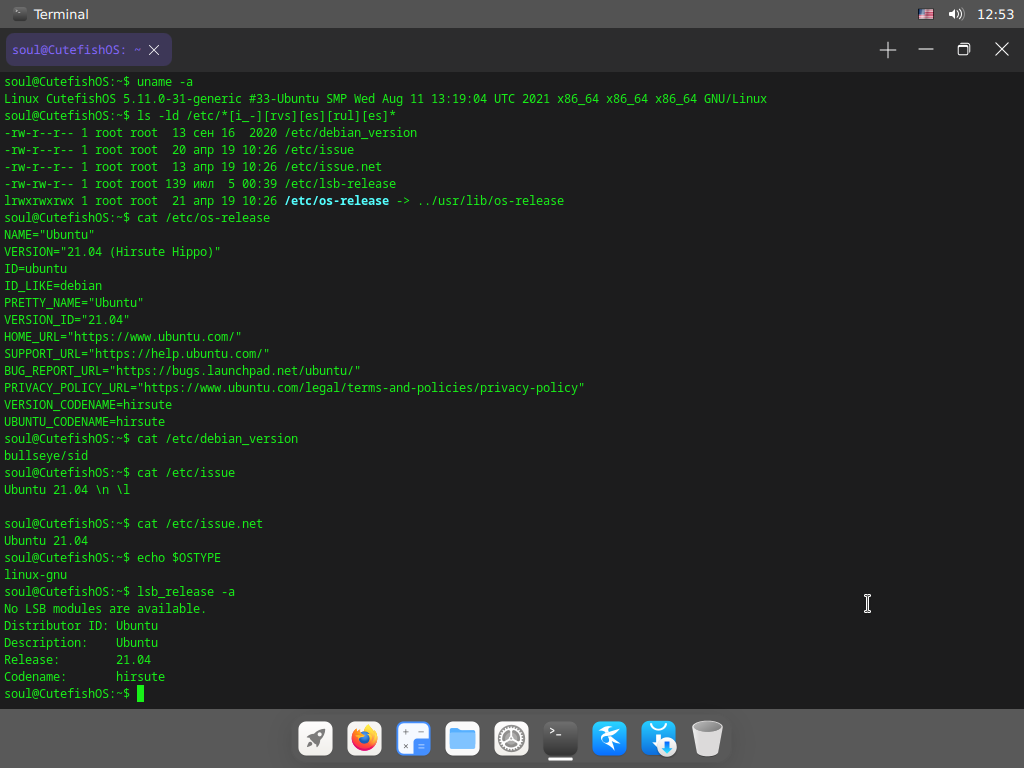This screenshot has height=768, width=1024.
Task: Click the VERSION_ID="21.04" line
Action: tap(67, 319)
